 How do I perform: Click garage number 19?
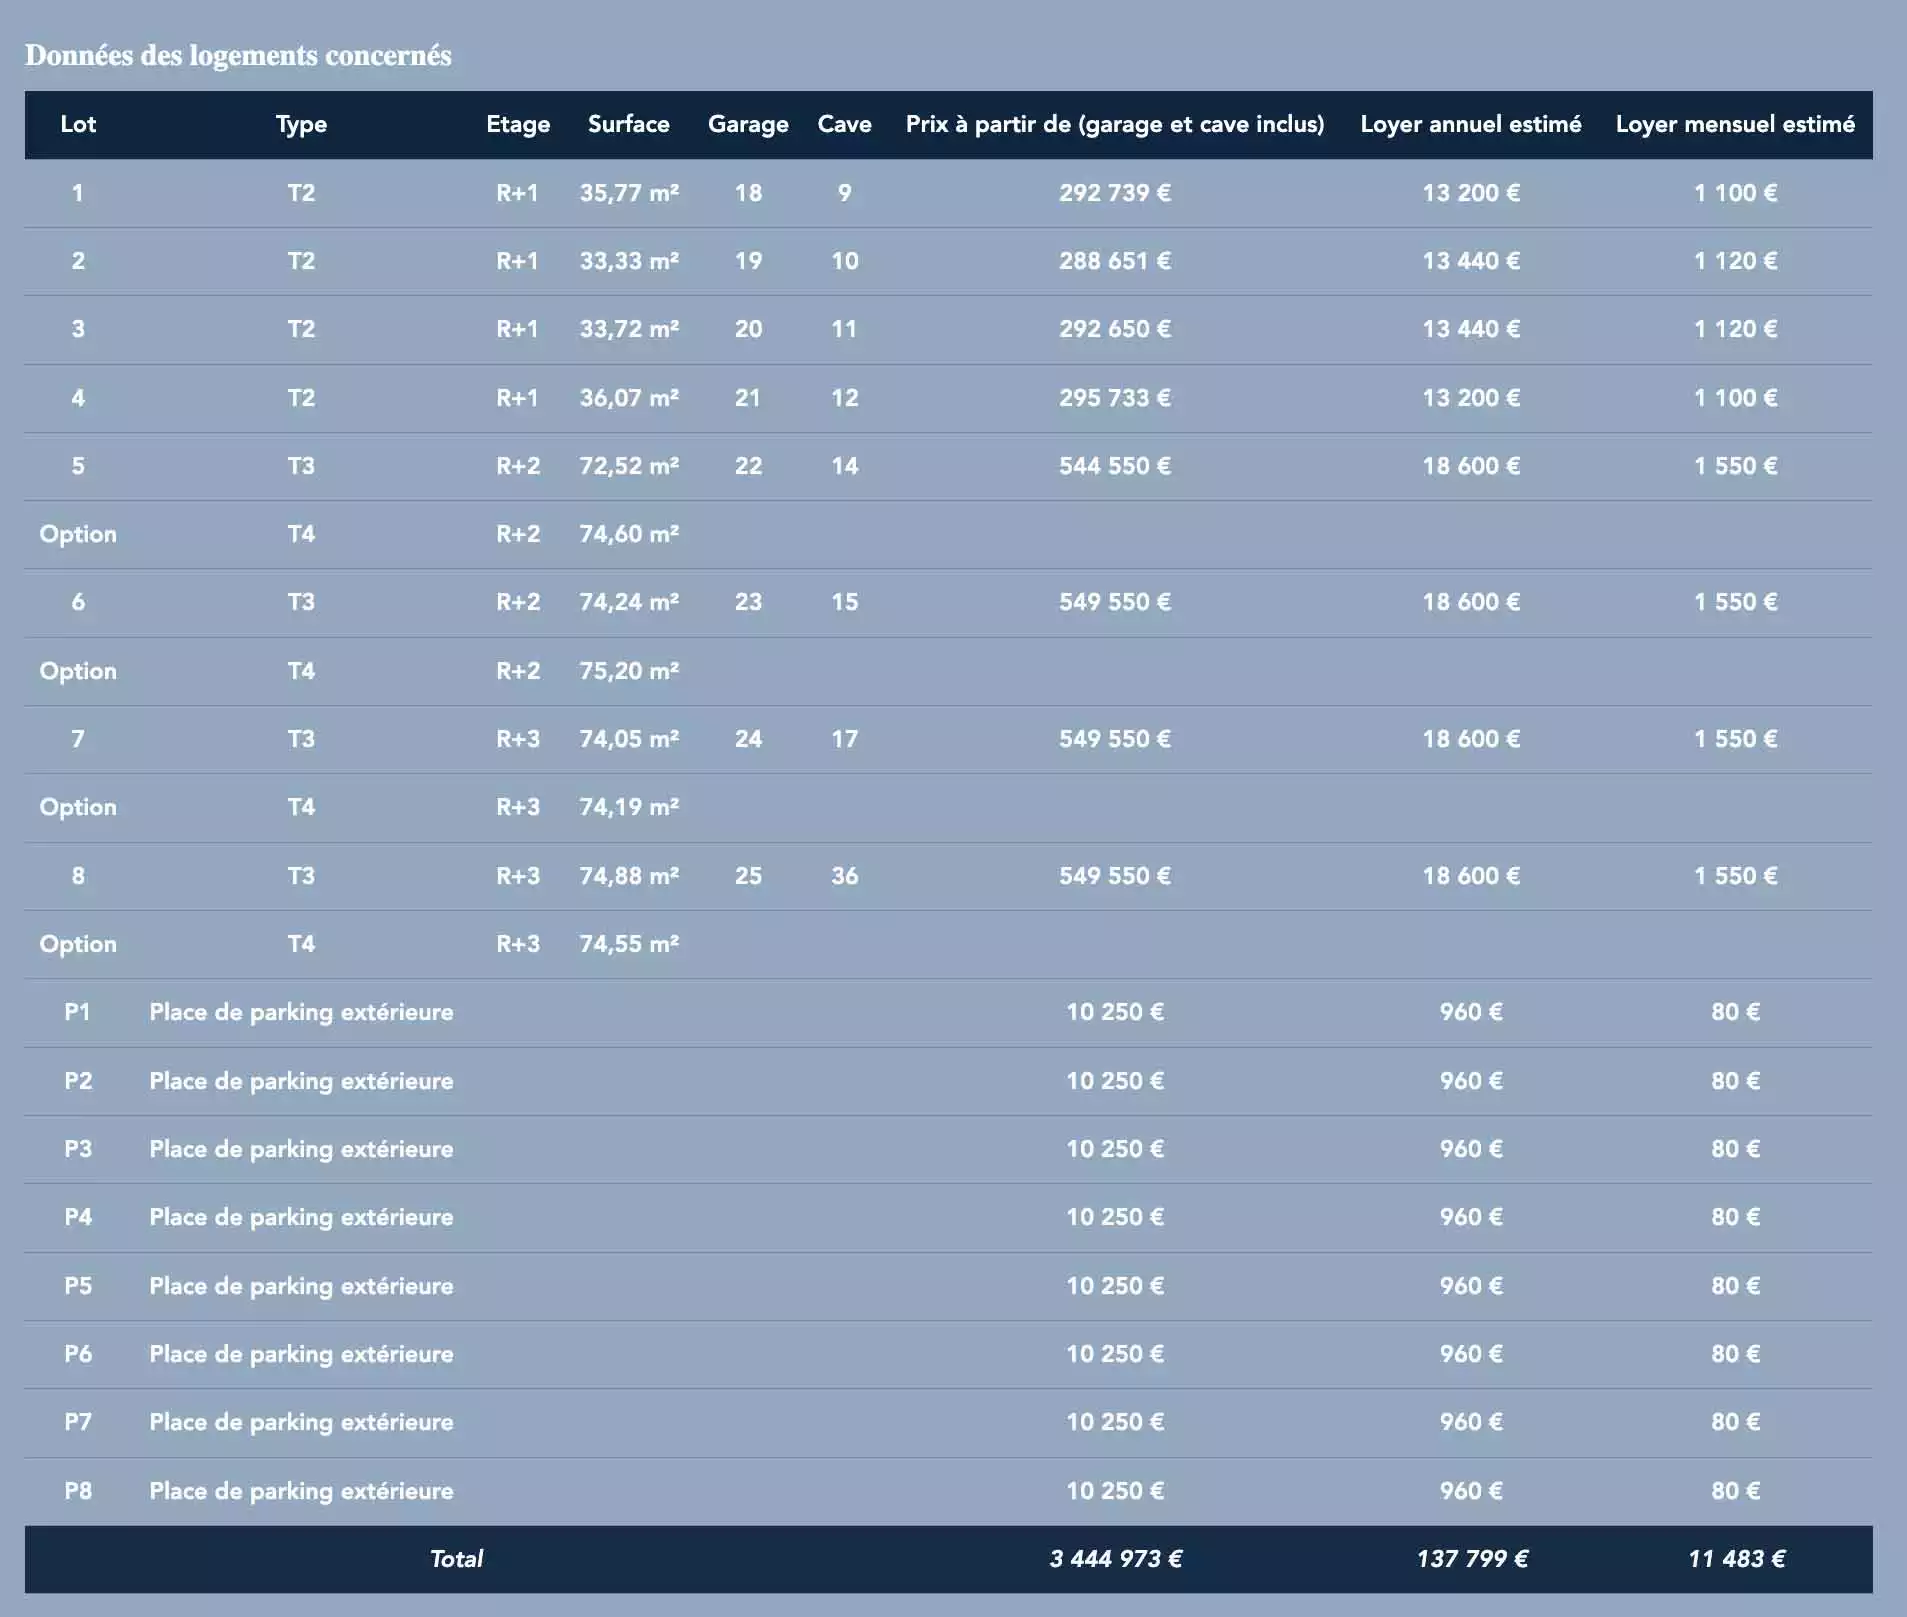[748, 261]
